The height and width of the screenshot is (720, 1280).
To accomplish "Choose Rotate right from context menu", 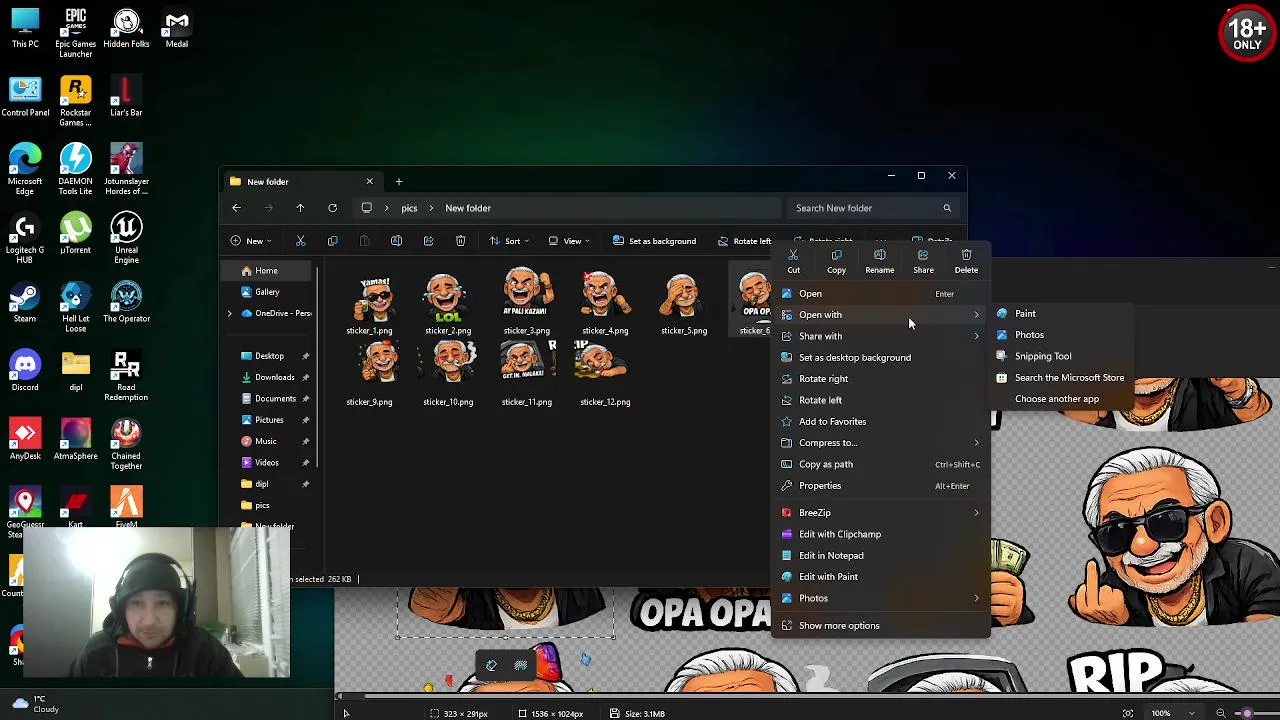I will pos(883,379).
